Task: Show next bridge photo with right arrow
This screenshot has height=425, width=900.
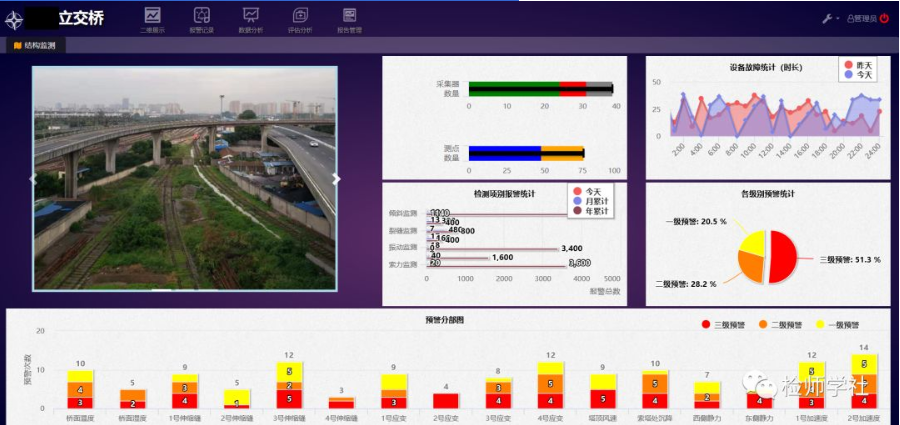Action: pos(336,179)
